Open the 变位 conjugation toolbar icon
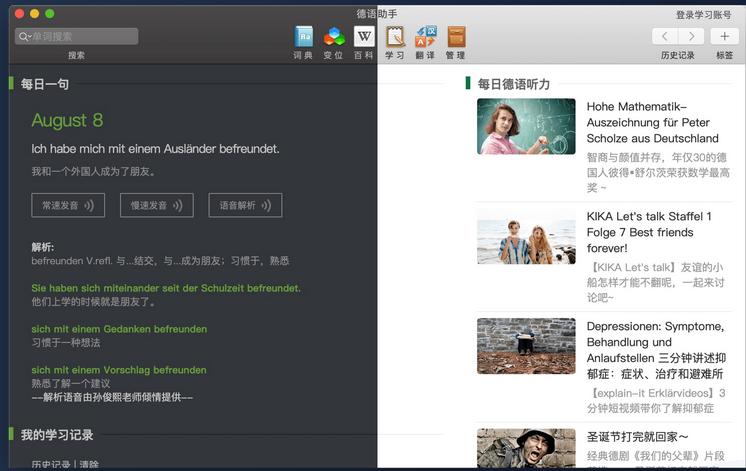This screenshot has width=746, height=471. tap(333, 37)
